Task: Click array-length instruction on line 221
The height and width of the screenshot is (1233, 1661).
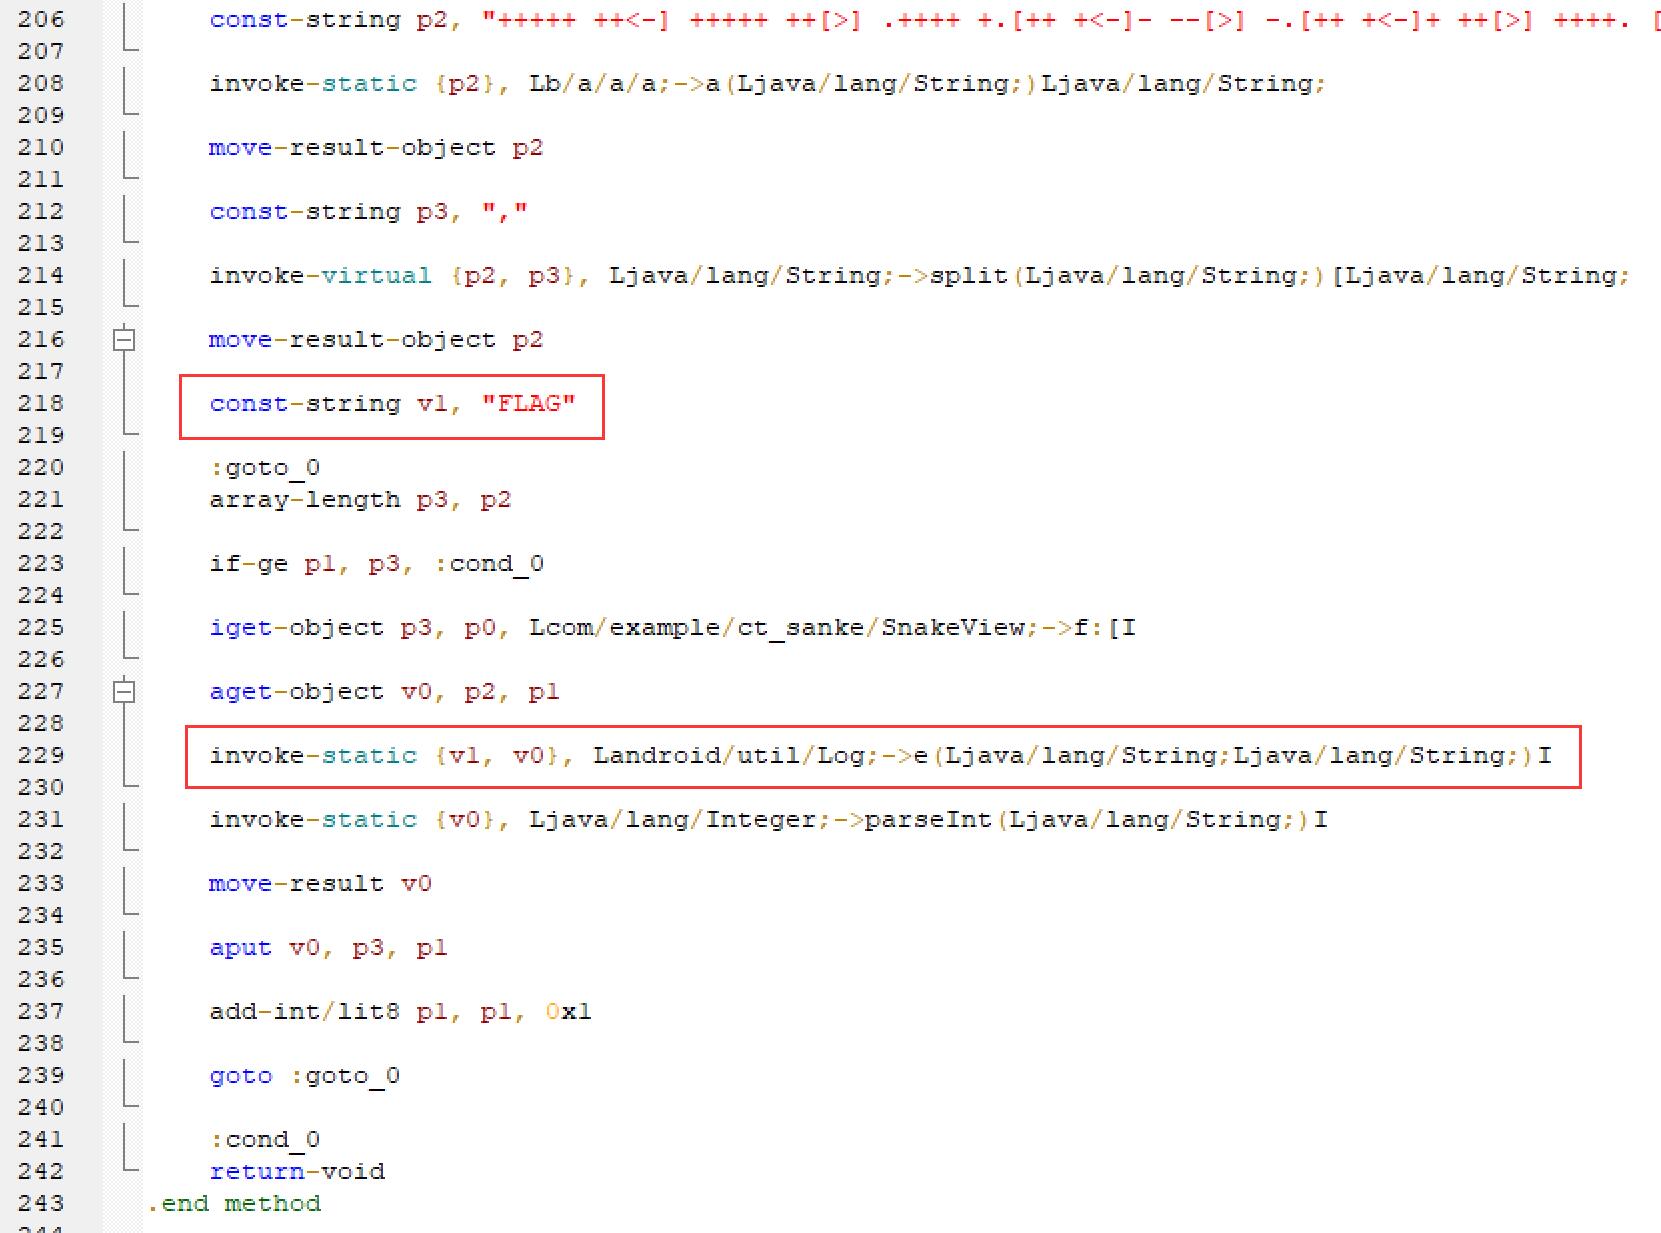Action: coord(305,500)
